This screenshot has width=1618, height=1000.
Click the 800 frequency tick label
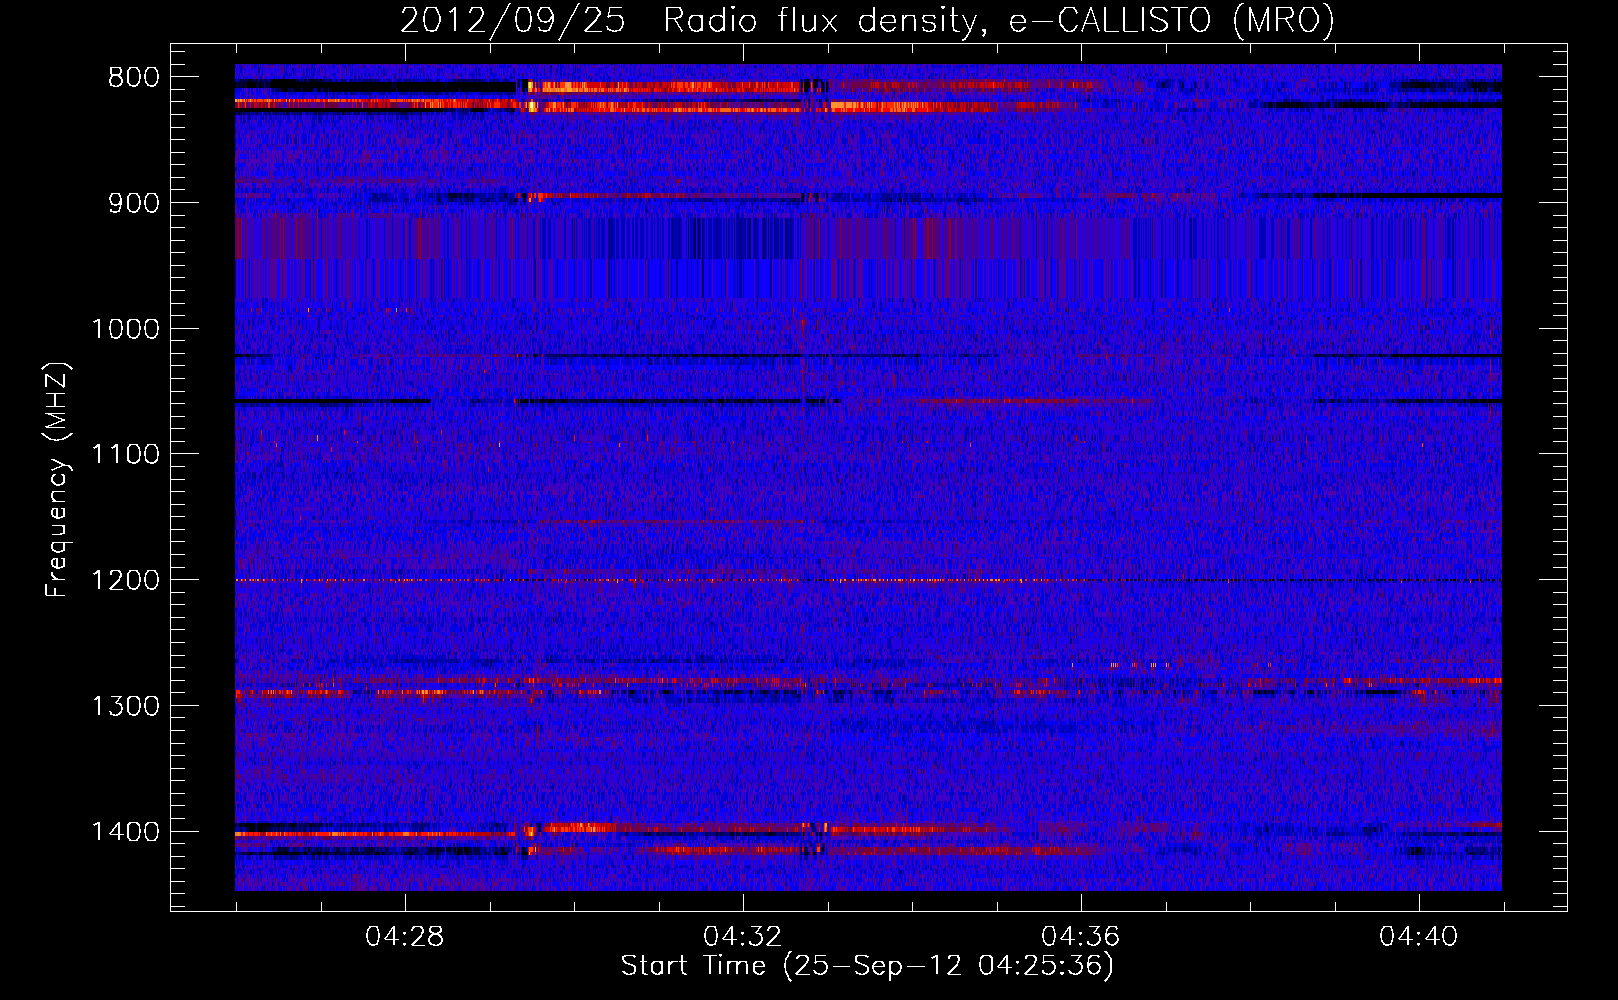(133, 78)
